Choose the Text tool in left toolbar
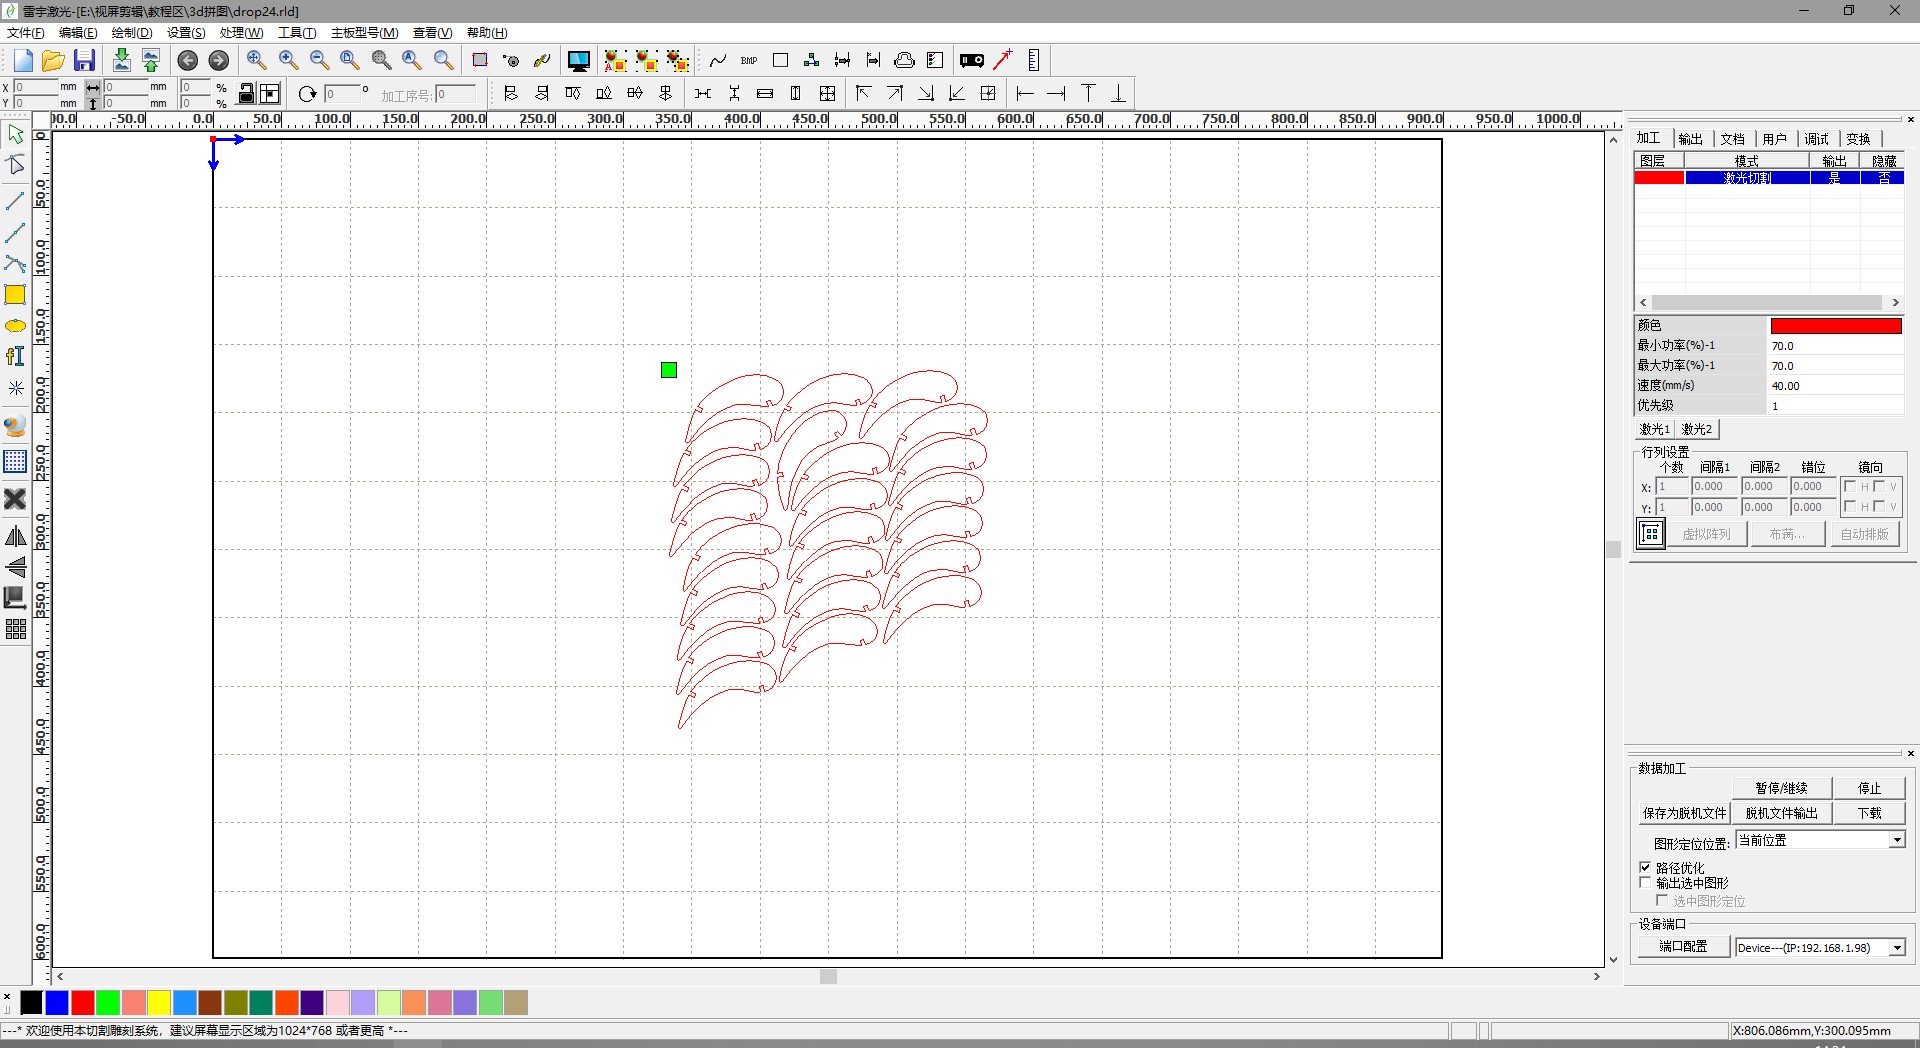This screenshot has width=1920, height=1048. 16,356
